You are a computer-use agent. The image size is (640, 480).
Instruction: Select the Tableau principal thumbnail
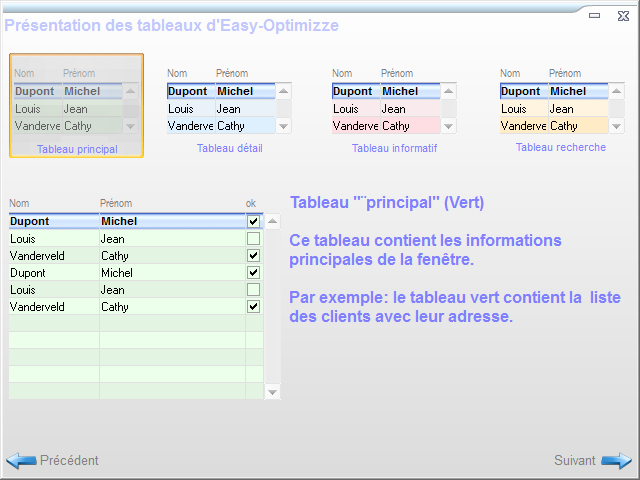click(76, 106)
